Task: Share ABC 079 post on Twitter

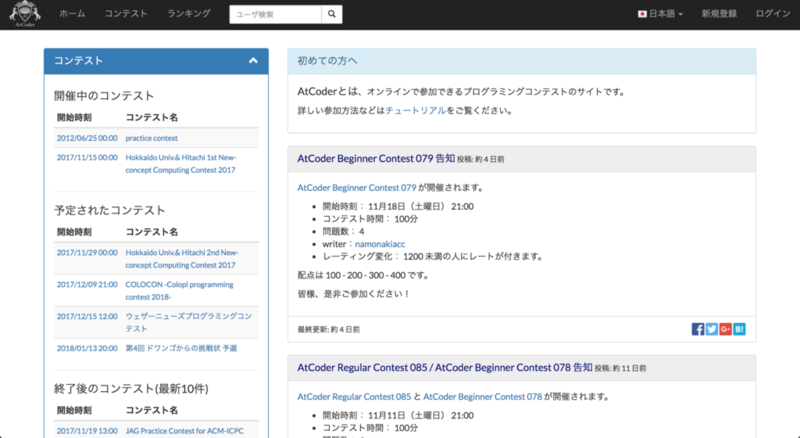Action: pyautogui.click(x=712, y=329)
